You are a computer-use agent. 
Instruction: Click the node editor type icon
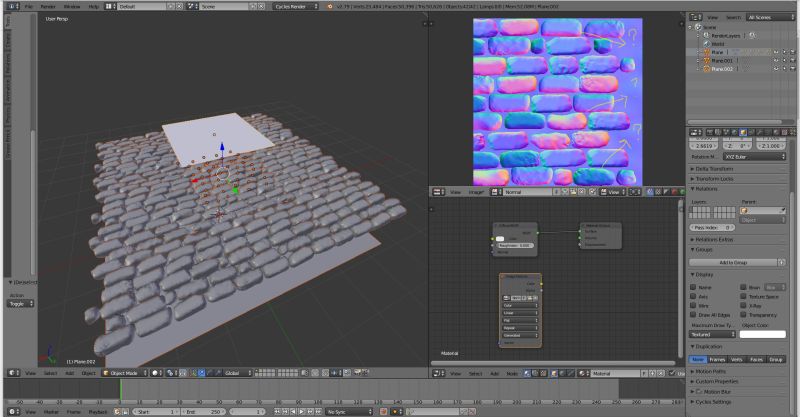[x=439, y=373]
